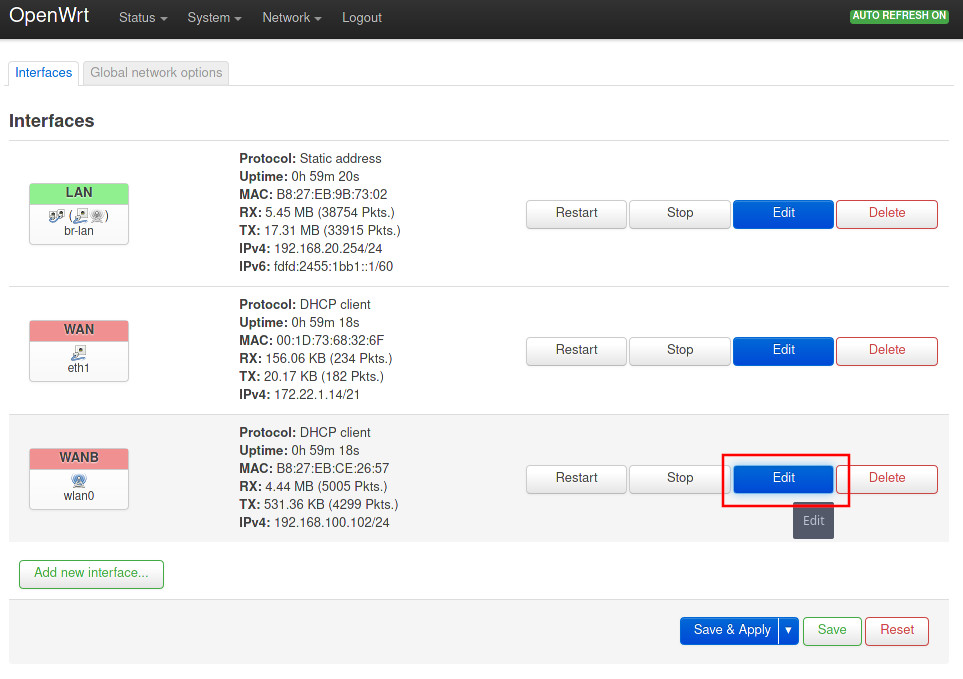This screenshot has width=963, height=679.
Task: Toggle the AUTO REFRESH ON indicator
Action: click(x=899, y=15)
